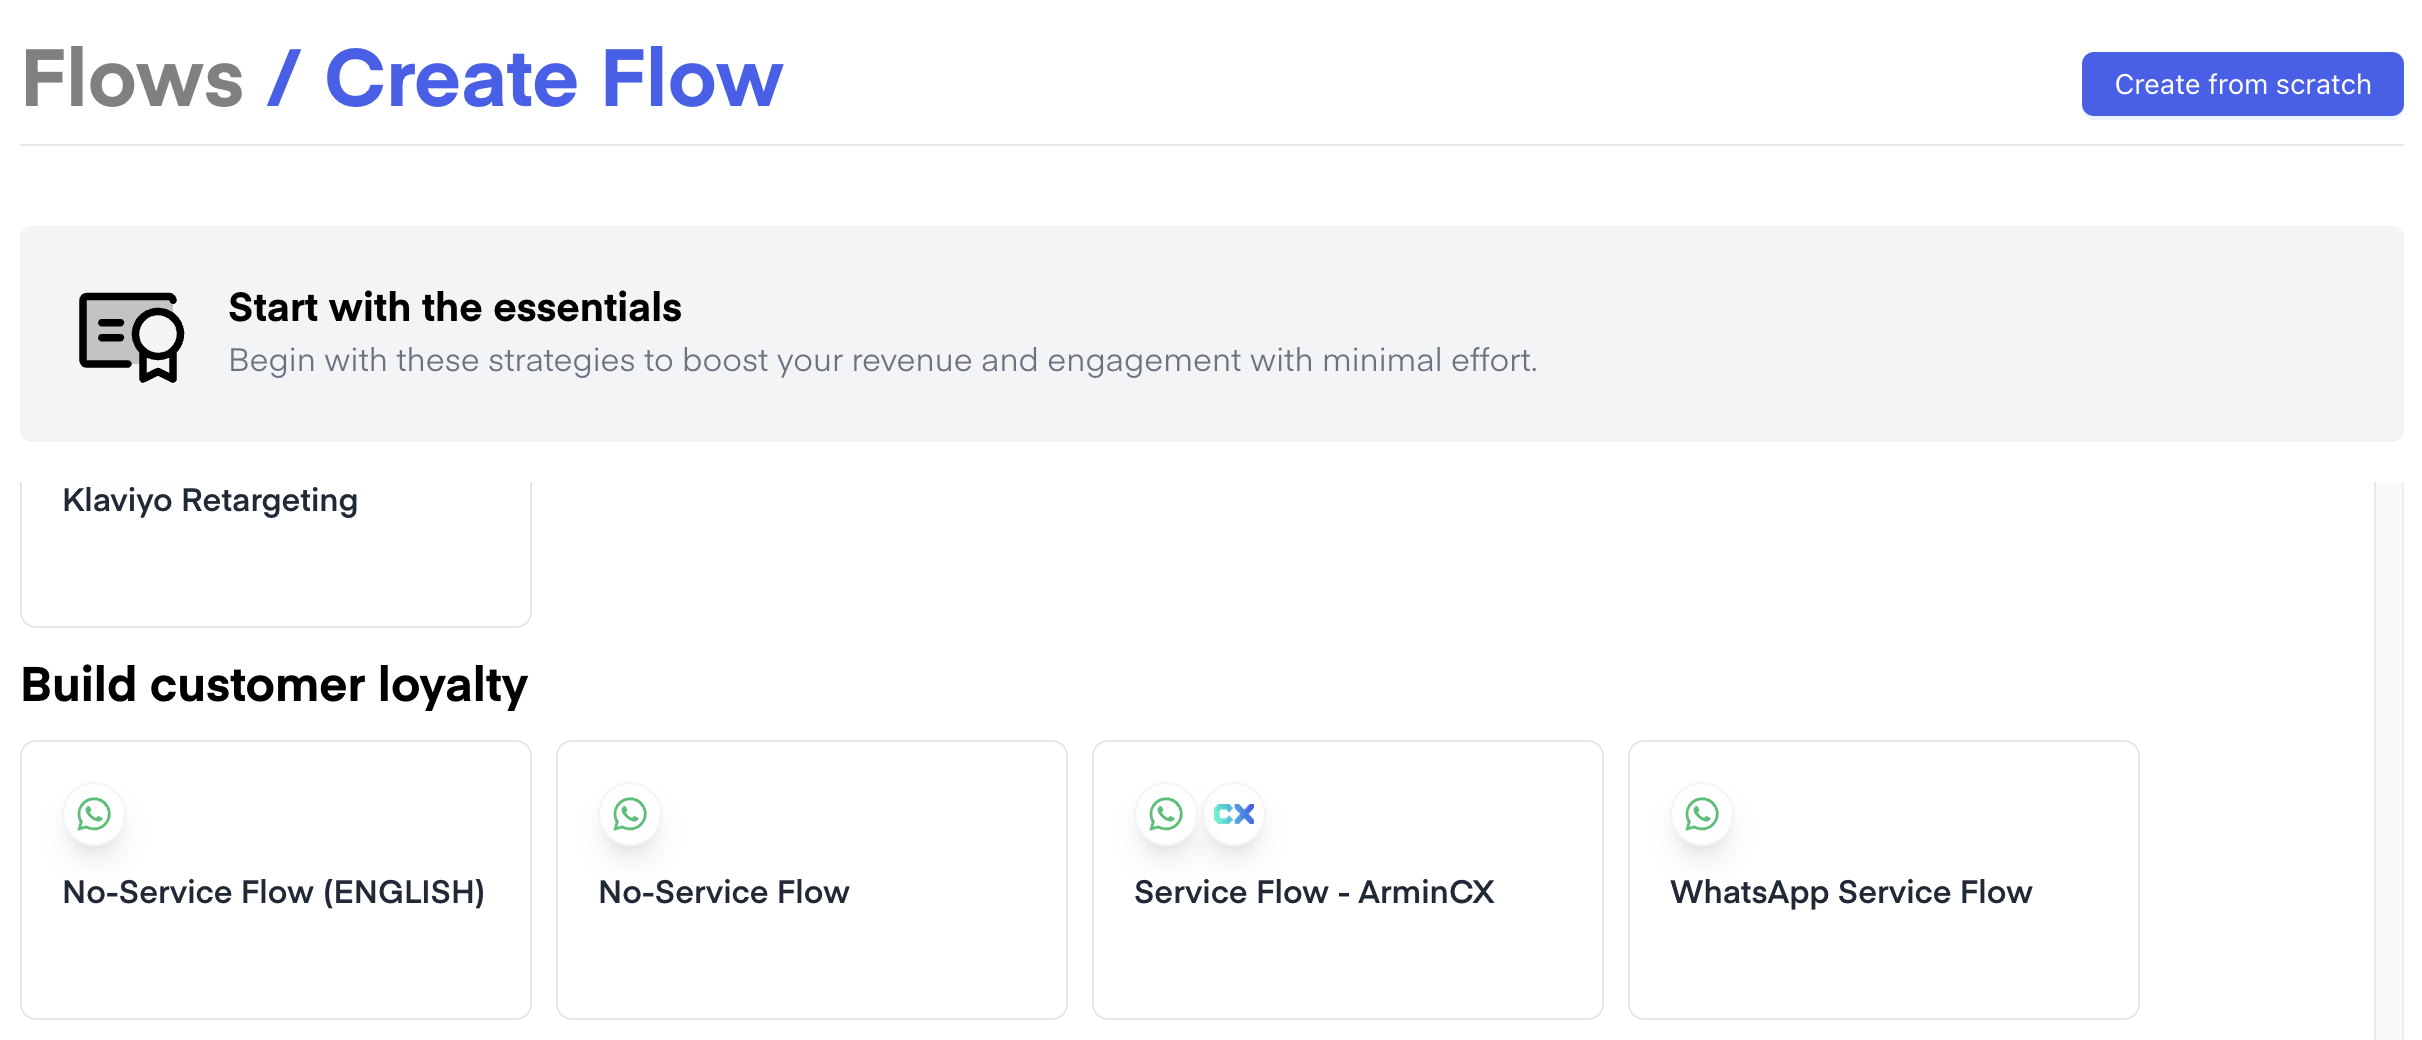Viewport: 2422px width, 1040px height.
Task: Click the Build customer loyalty section heading
Action: coord(274,685)
